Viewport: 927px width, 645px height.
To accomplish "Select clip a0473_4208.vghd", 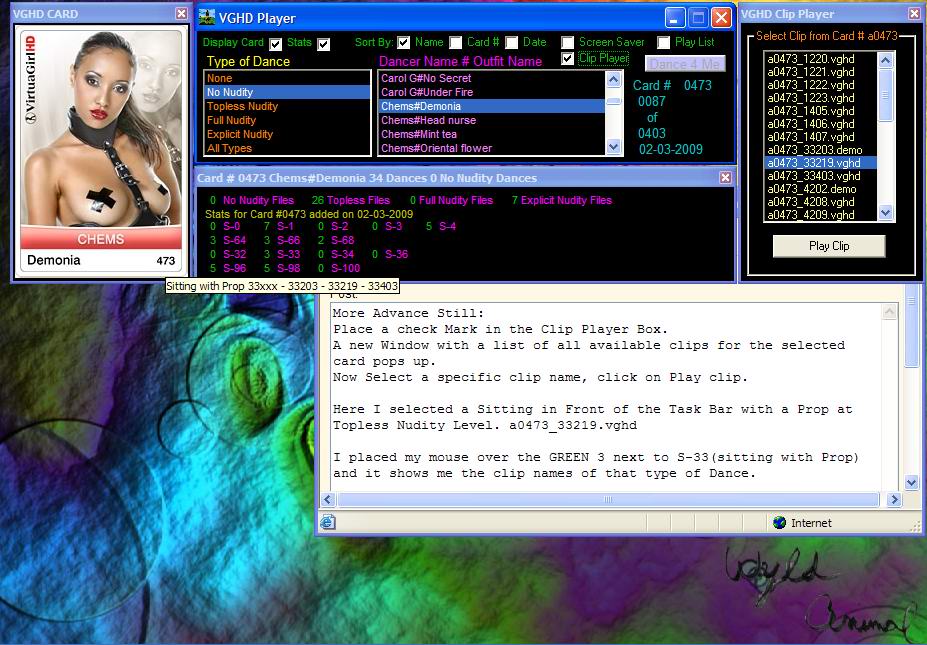I will (821, 202).
